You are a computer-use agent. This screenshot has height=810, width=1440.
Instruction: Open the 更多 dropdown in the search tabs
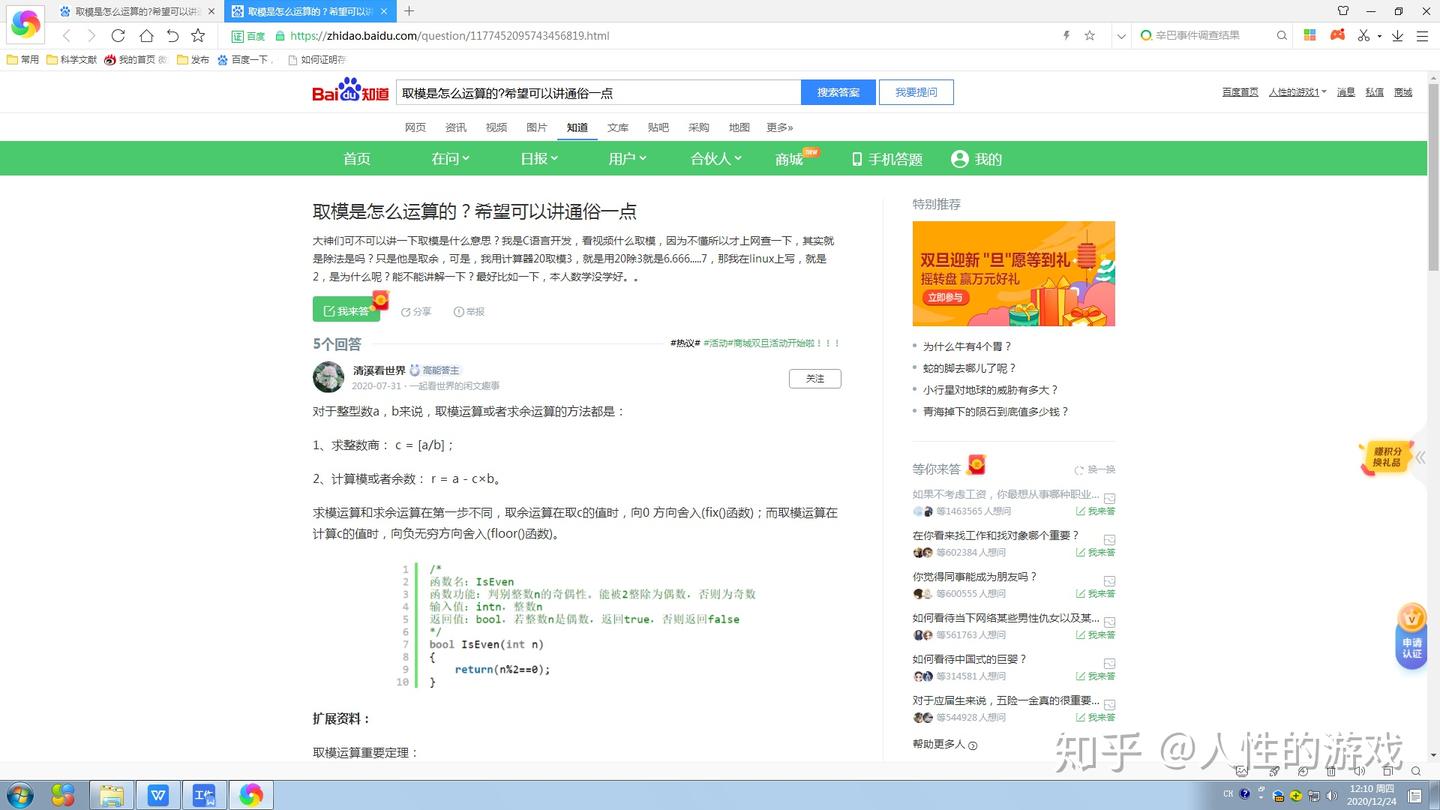(779, 127)
